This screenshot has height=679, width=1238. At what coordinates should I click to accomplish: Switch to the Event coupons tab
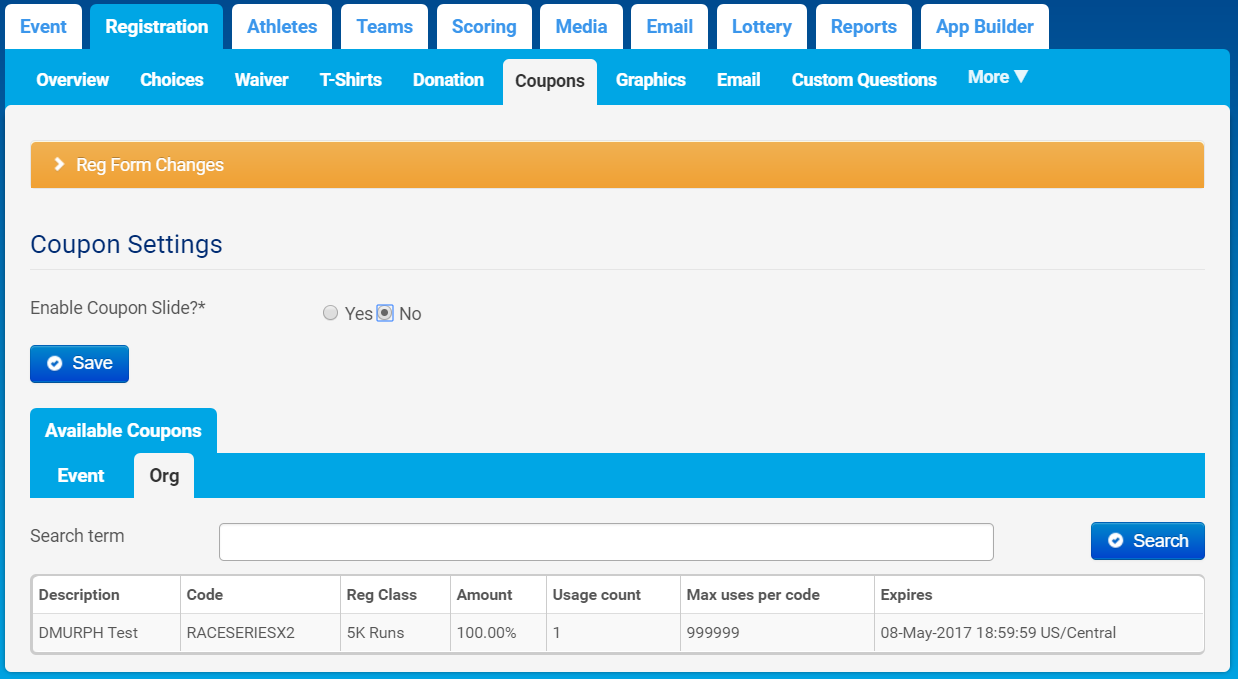(81, 476)
